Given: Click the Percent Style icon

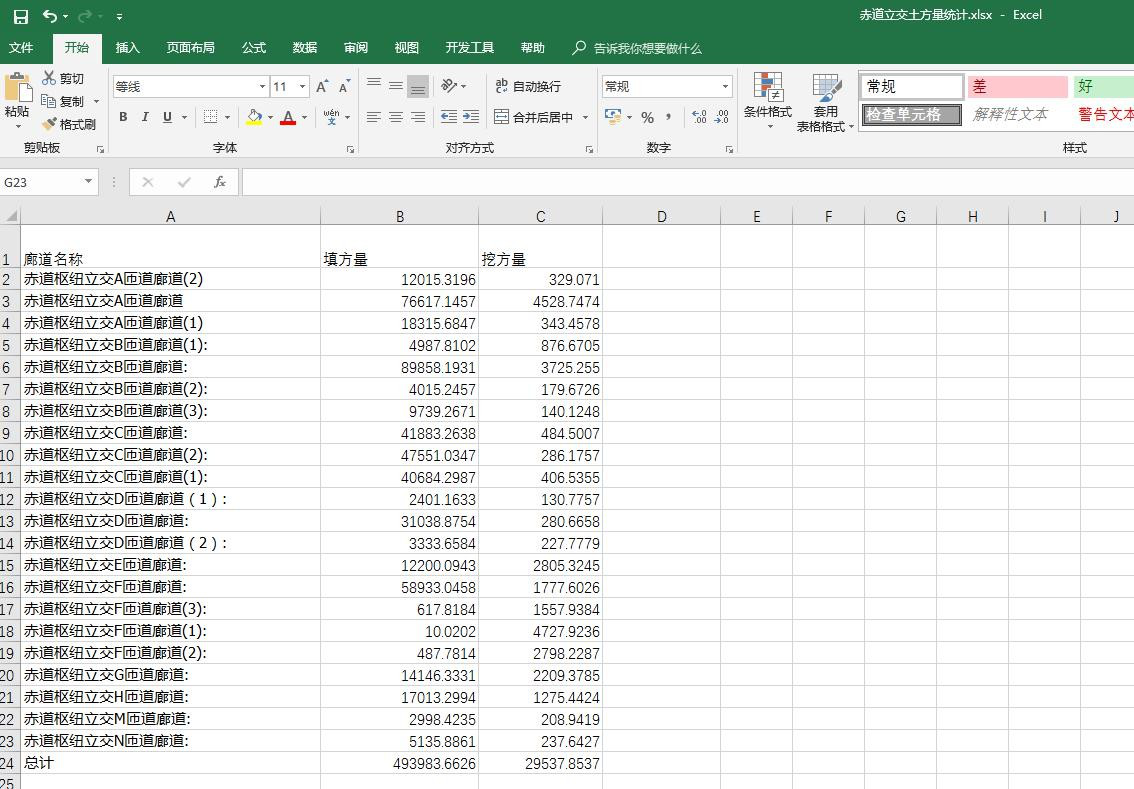Looking at the screenshot, I should tap(647, 117).
